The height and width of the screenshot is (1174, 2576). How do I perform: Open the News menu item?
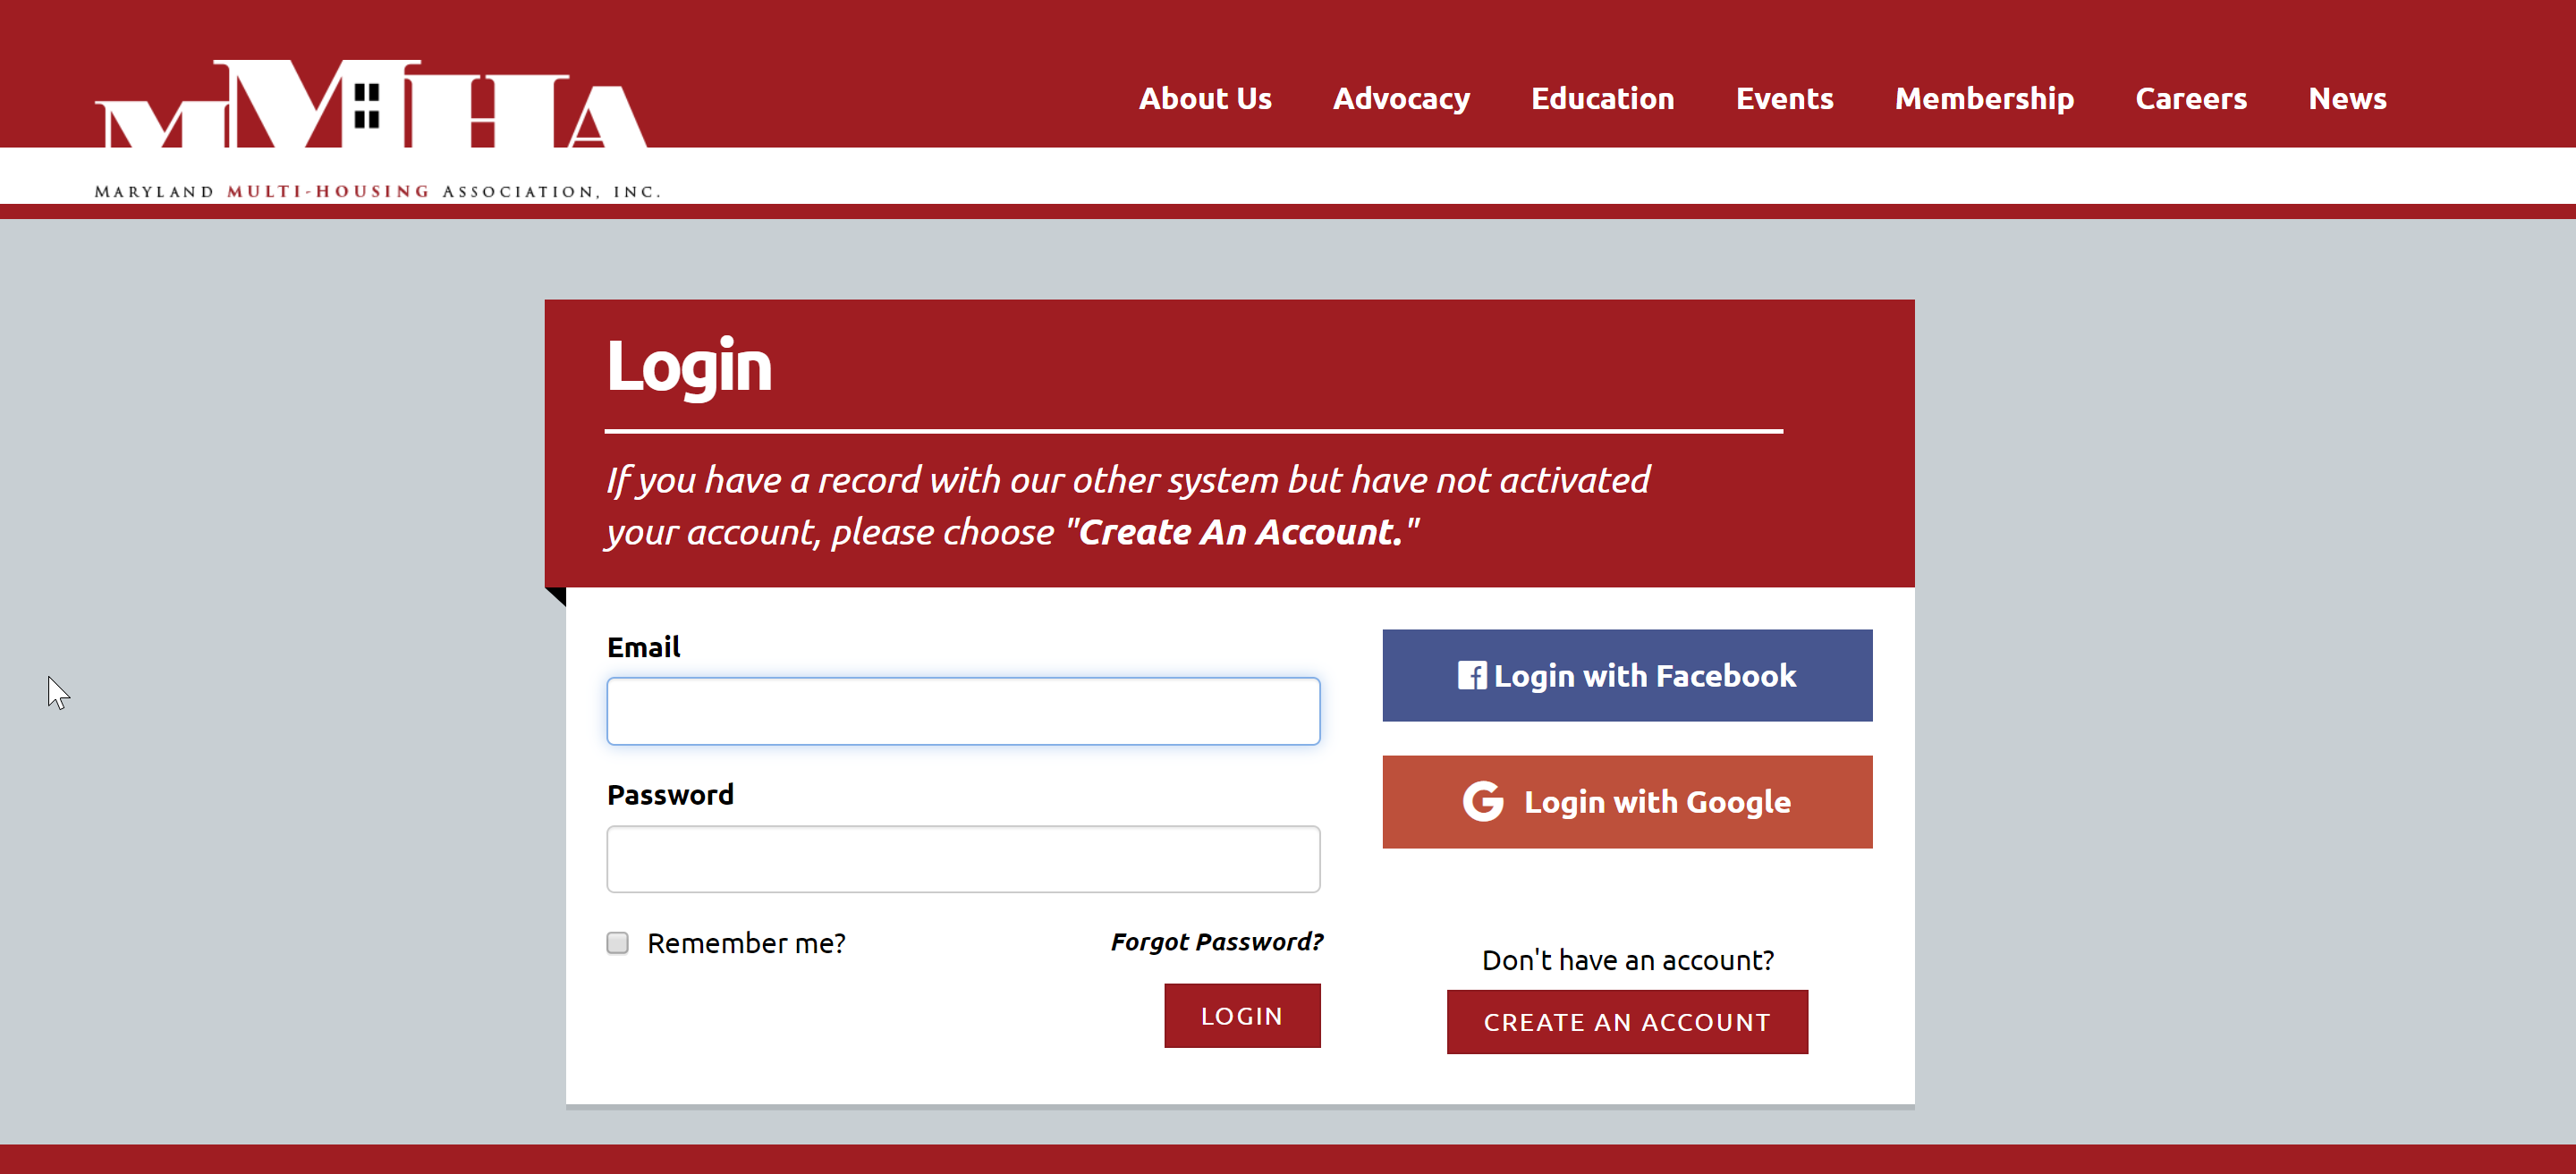2347,99
